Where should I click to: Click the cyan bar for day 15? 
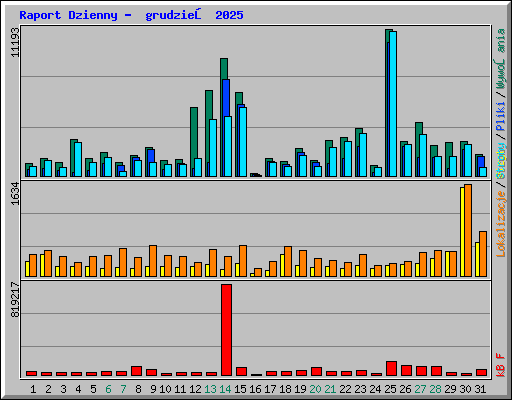[243, 142]
